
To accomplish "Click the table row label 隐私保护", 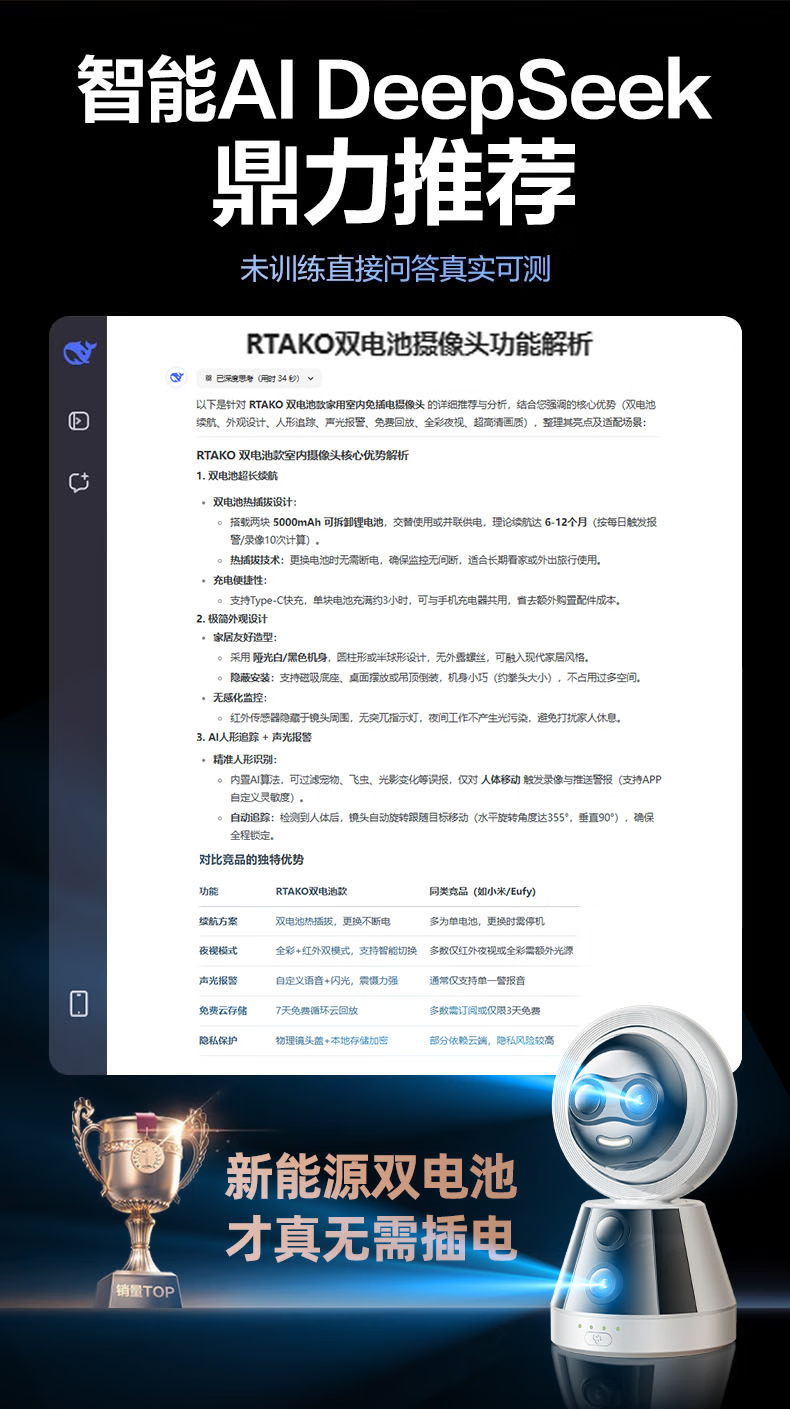I will pos(218,1041).
